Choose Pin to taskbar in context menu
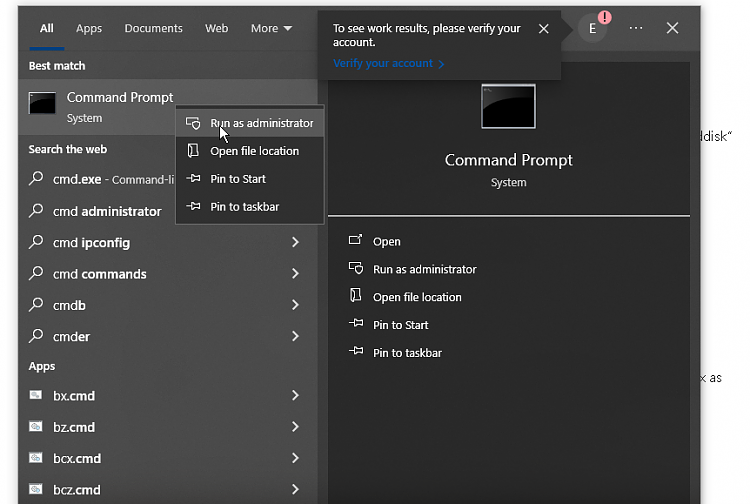 (250, 207)
